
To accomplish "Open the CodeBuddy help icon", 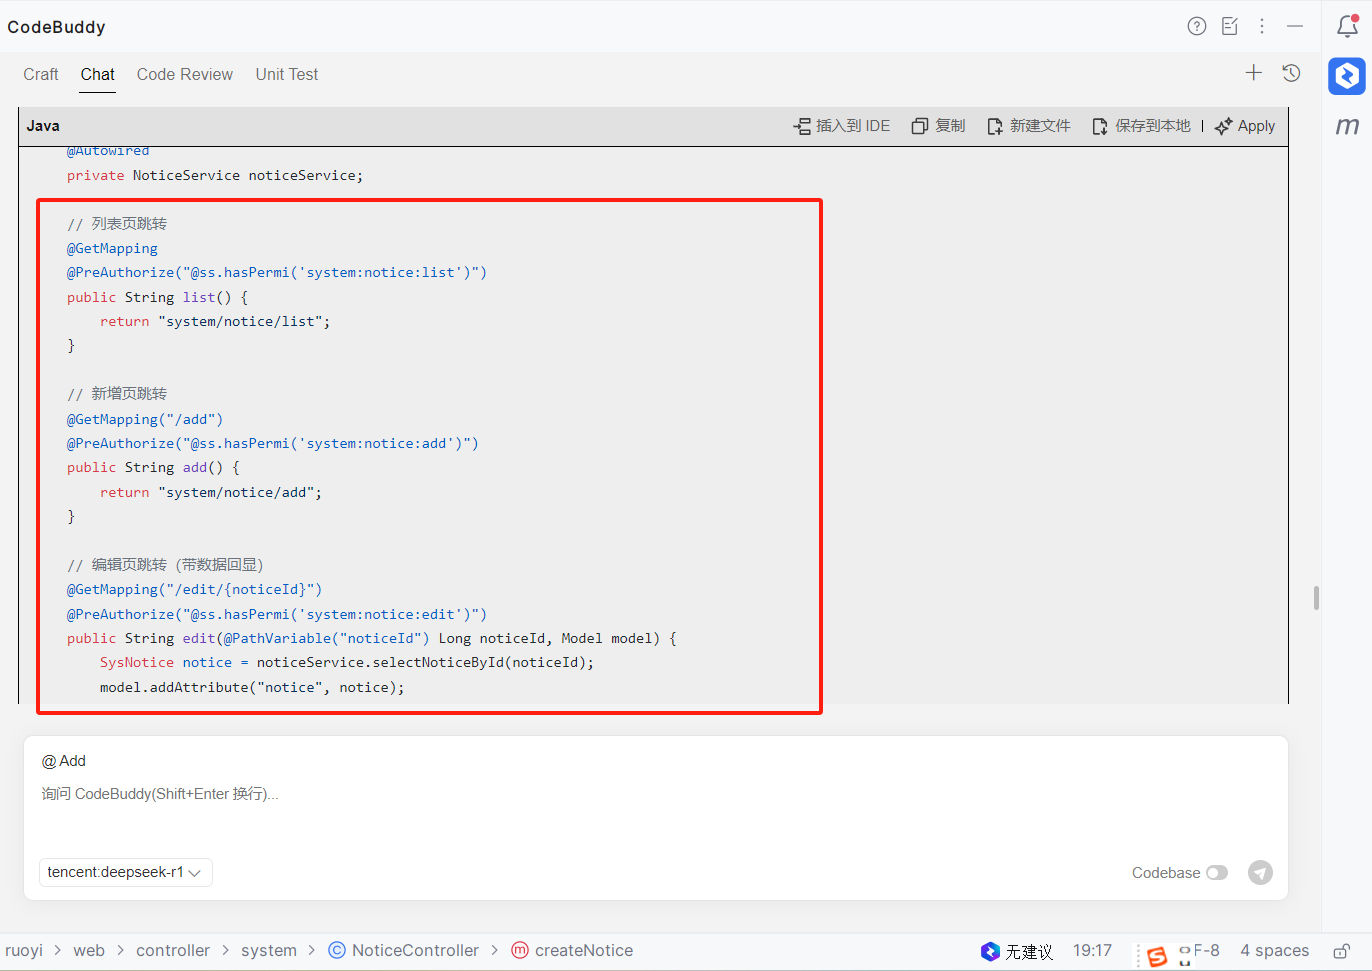I will click(1197, 27).
